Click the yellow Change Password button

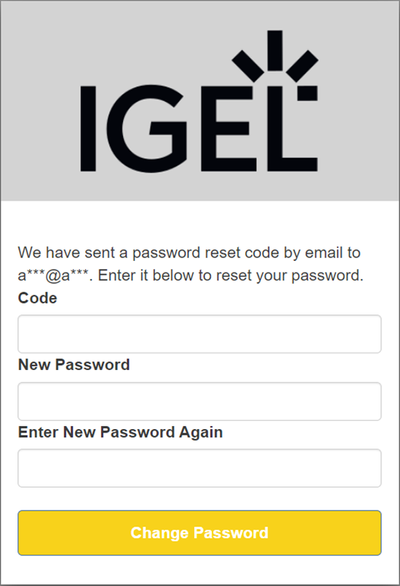pos(200,533)
